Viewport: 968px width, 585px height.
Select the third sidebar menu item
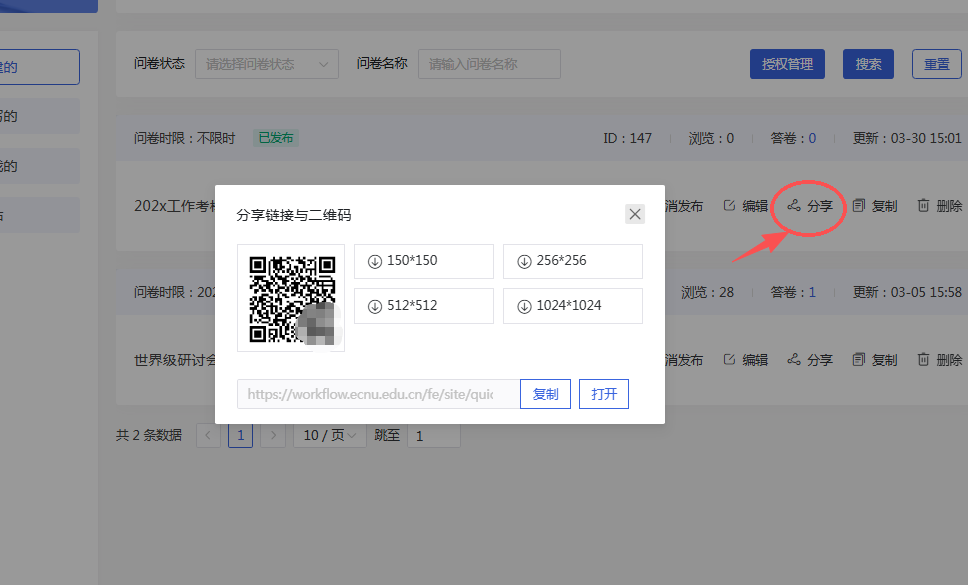[x=40, y=165]
